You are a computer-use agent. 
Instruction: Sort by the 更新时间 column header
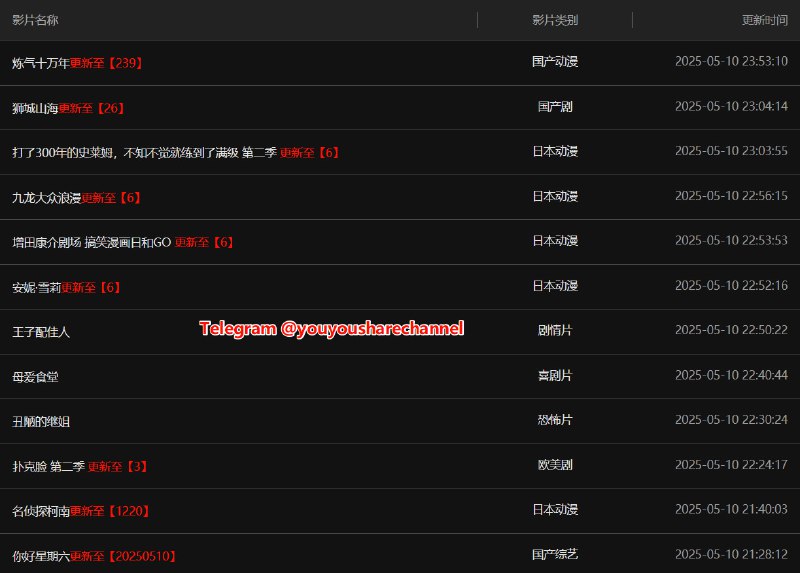[764, 20]
